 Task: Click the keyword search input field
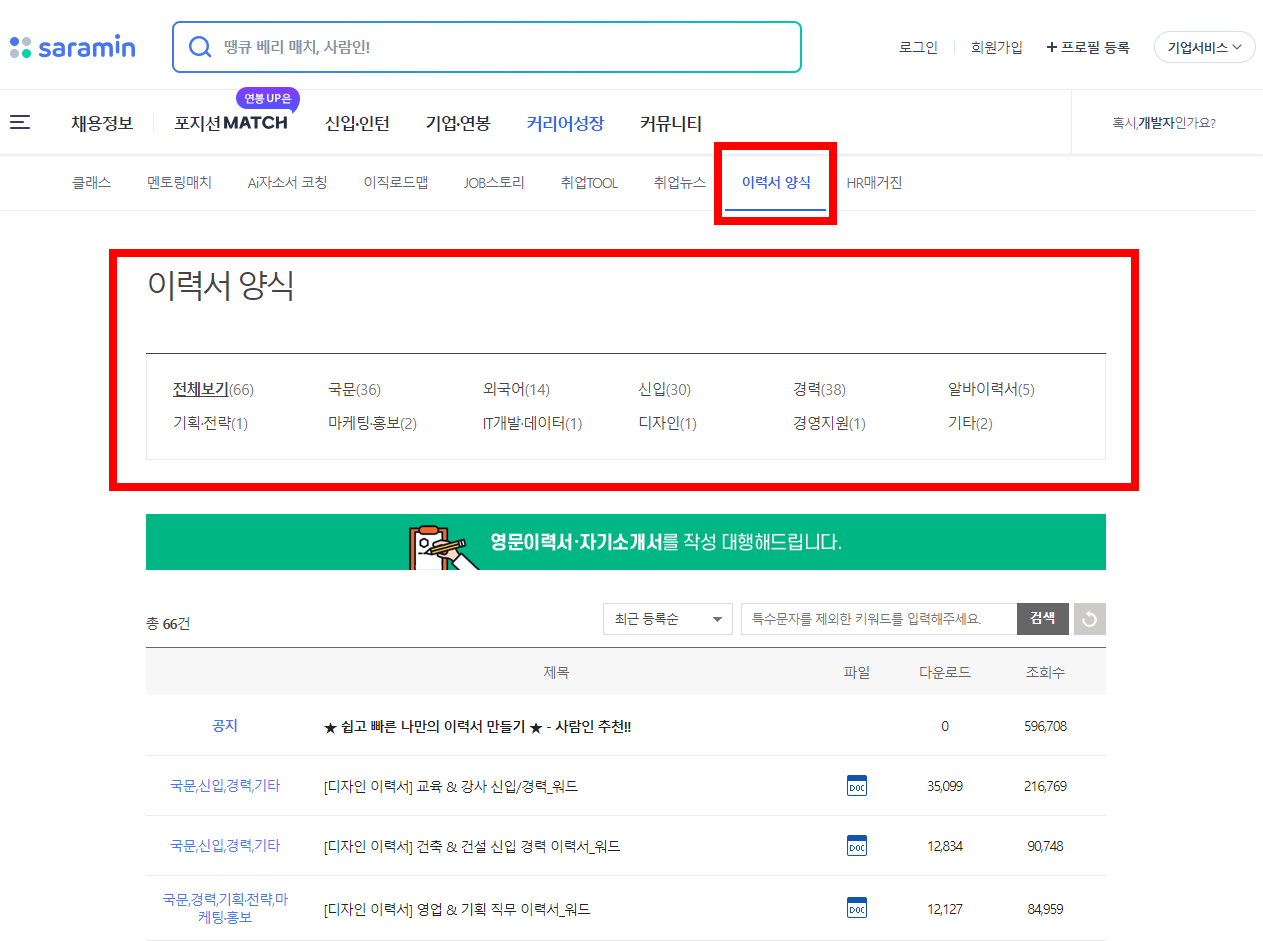(878, 618)
